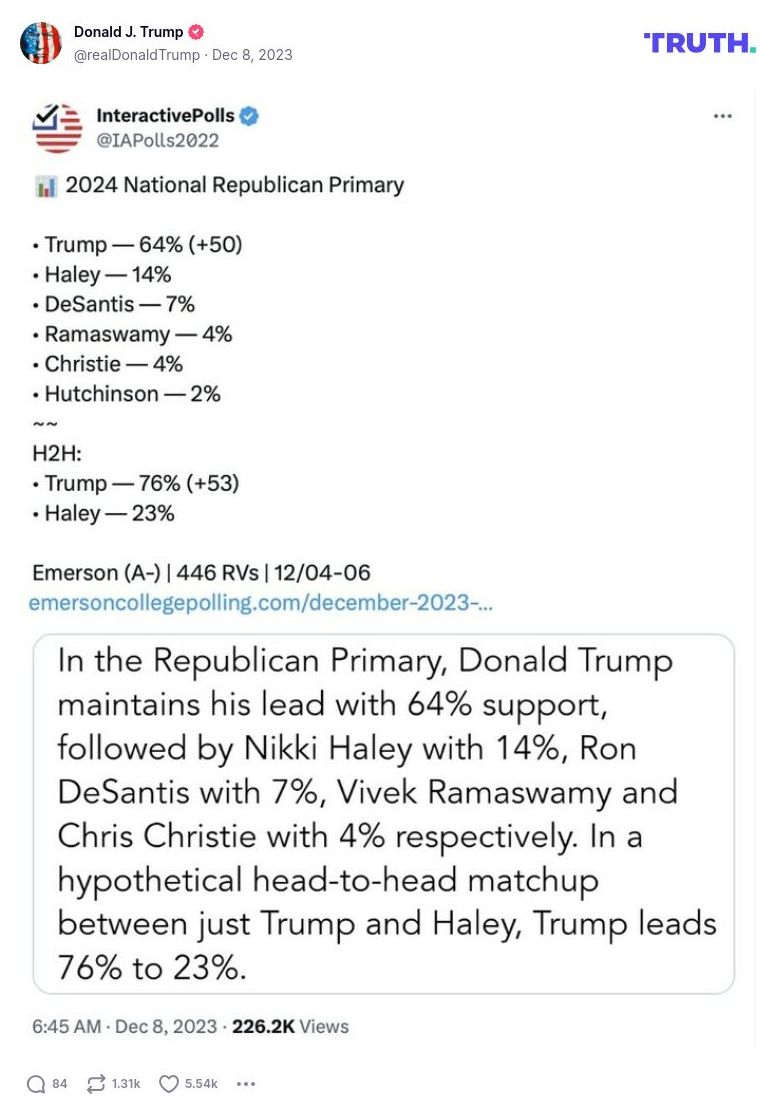777x1114 pixels.
Task: Click the @realDonaldTrump handle
Action: 137,55
